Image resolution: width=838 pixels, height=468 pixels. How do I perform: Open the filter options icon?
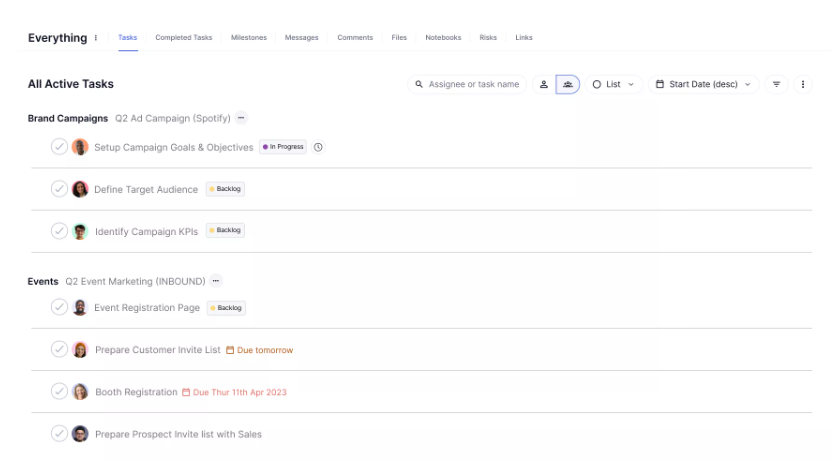776,85
